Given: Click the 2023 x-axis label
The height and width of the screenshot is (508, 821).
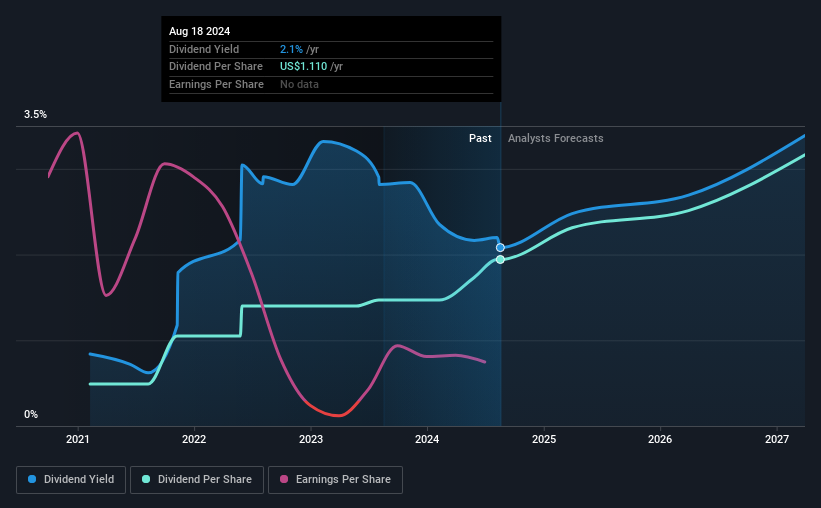Looking at the screenshot, I should pos(311,439).
